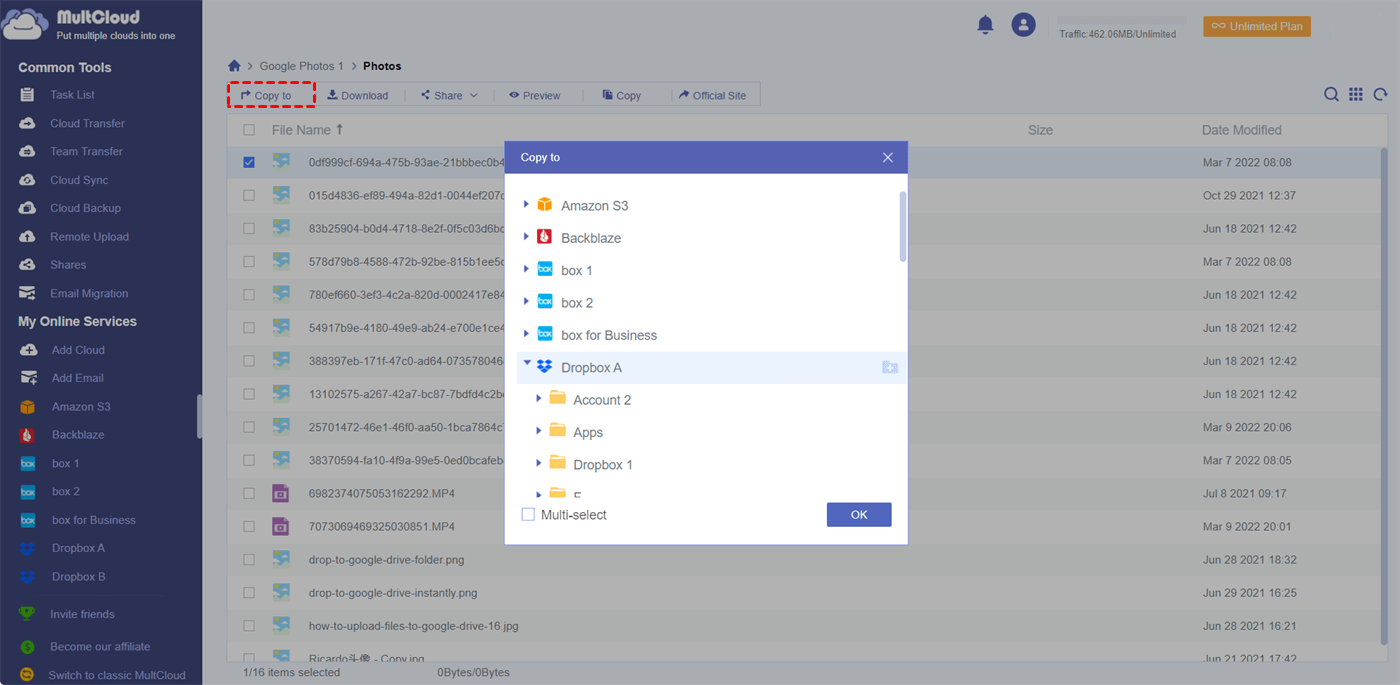The image size is (1400, 685).
Task: Close the Copy to dialog
Action: click(x=887, y=158)
